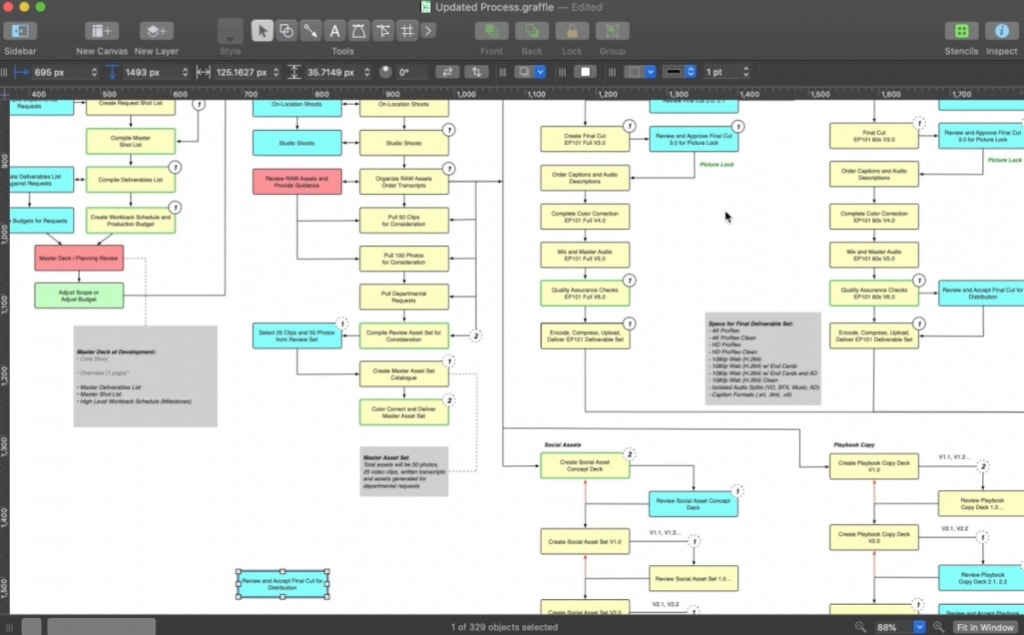
Task: Select the gray 'Master Deck at Development' note
Action: click(145, 376)
